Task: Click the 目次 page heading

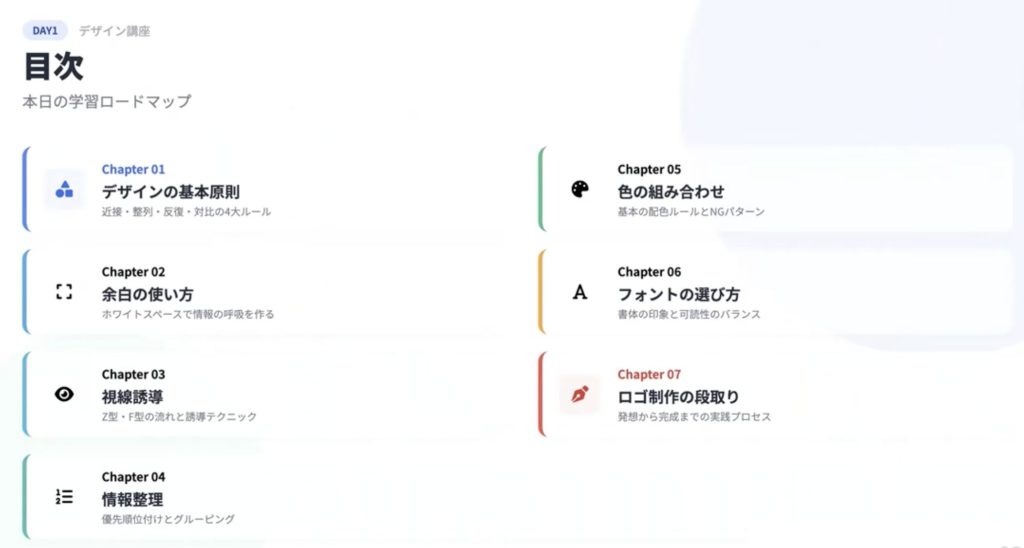Action: [x=53, y=66]
